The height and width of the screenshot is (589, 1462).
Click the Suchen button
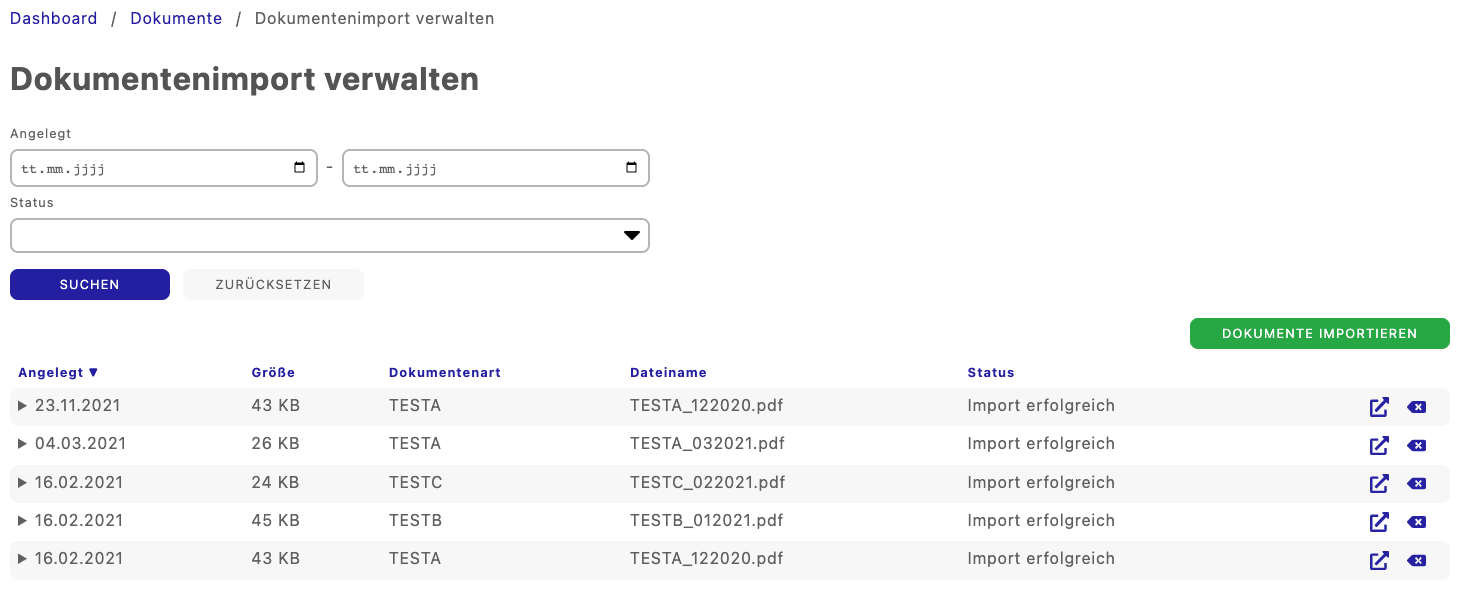90,285
